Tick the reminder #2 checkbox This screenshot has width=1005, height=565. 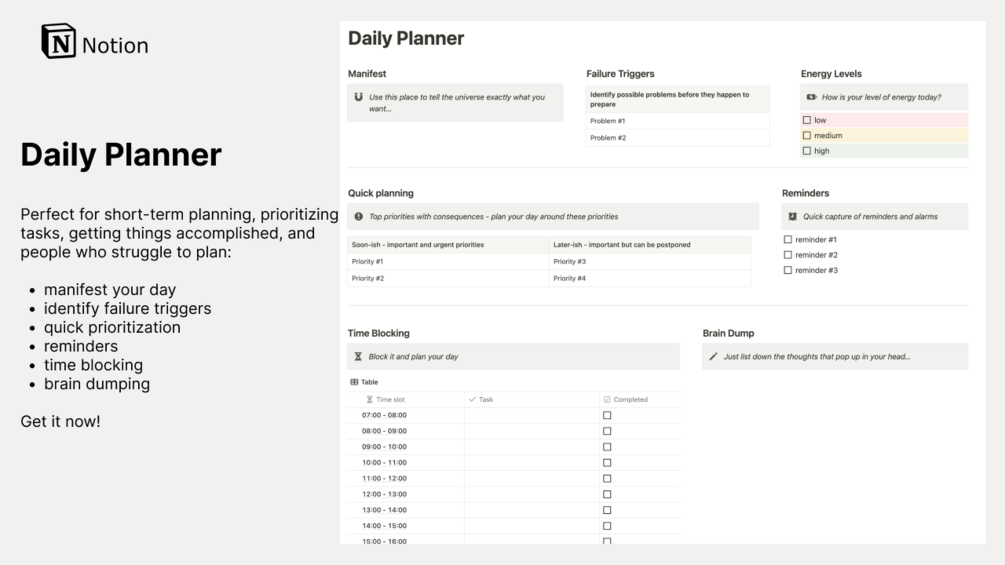tap(788, 255)
